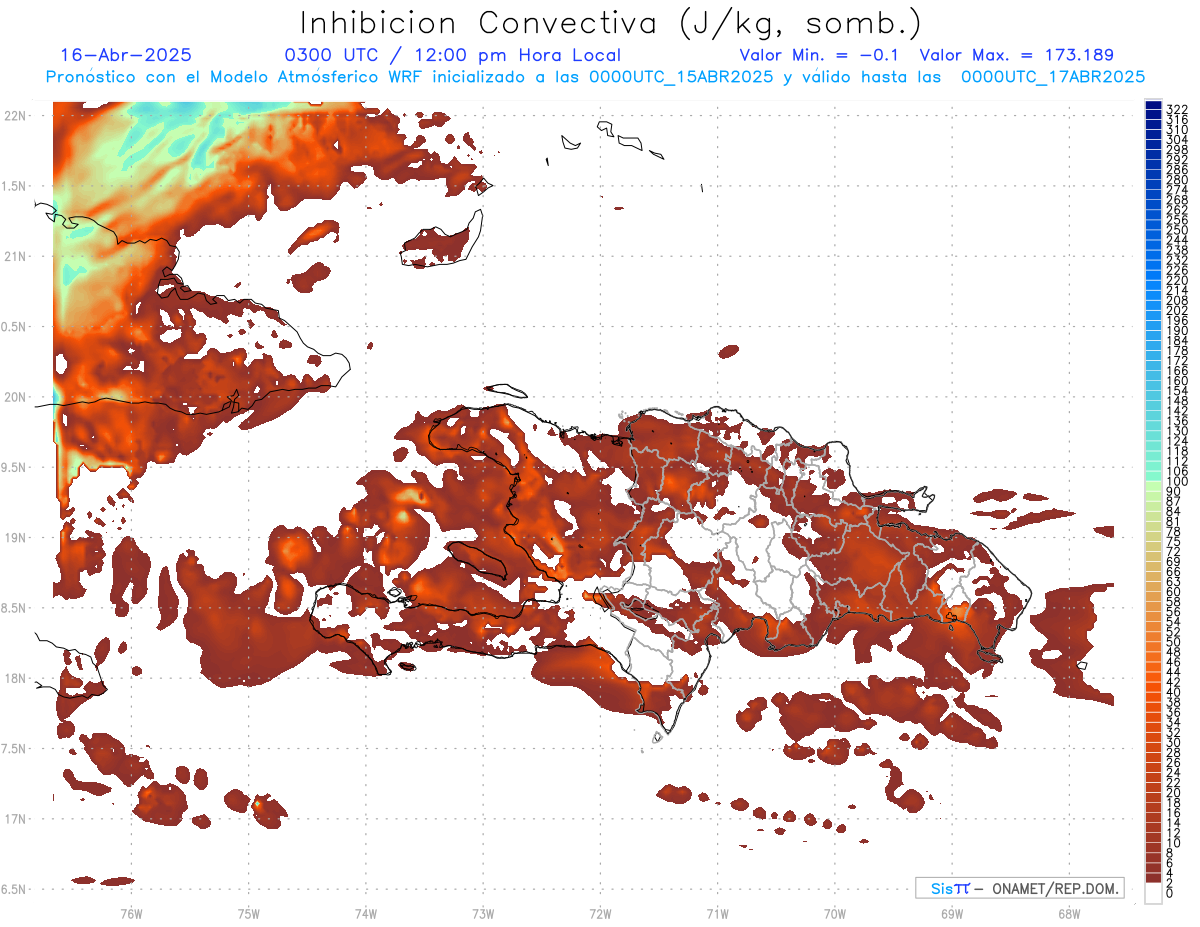Click the '202' value on color scale
Screen dimensions: 1200x927
[x=1176, y=310]
